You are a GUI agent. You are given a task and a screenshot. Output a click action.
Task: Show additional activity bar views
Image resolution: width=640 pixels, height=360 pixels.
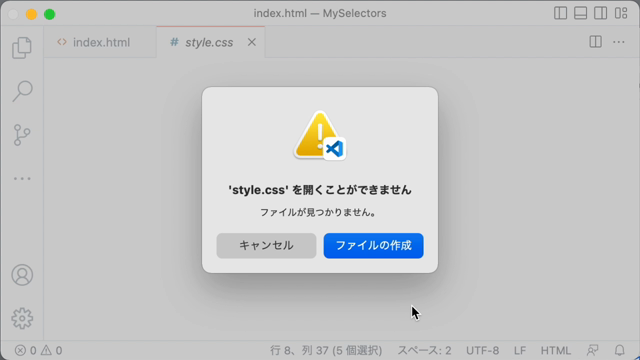[x=22, y=178]
